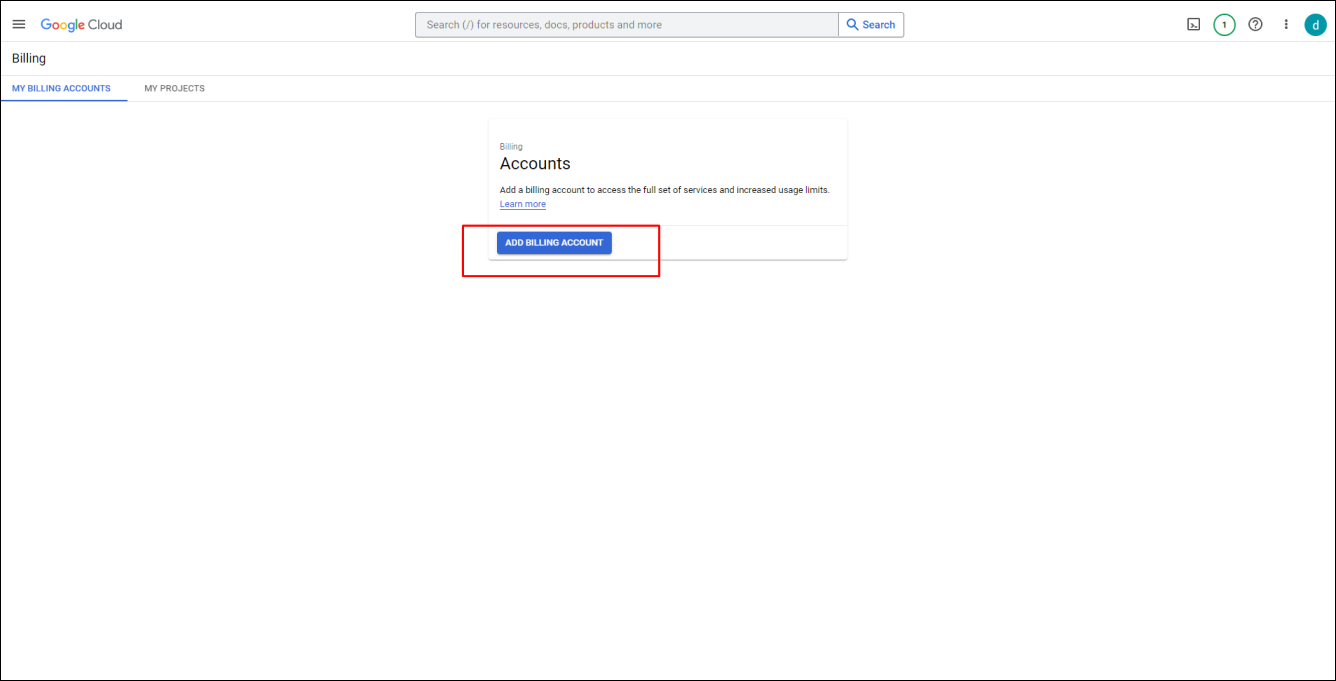
Task: Open the three-dot settings menu
Action: coord(1286,24)
